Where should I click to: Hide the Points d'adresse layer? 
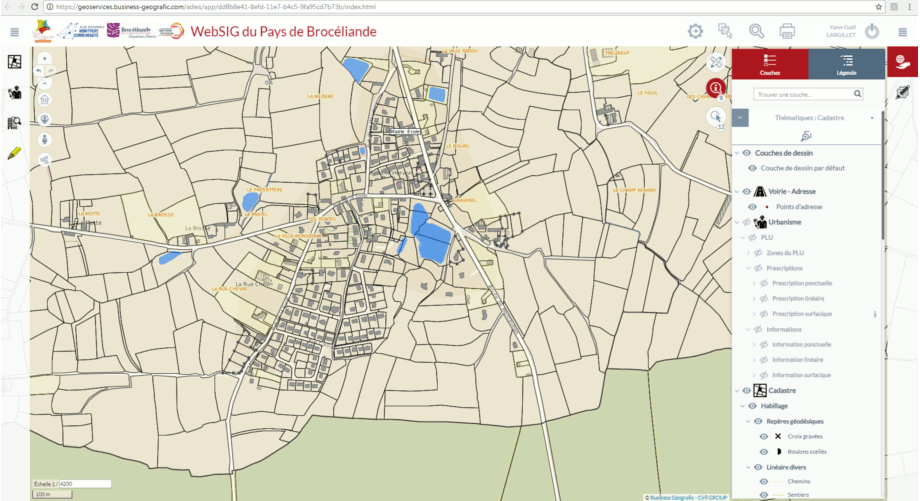751,207
